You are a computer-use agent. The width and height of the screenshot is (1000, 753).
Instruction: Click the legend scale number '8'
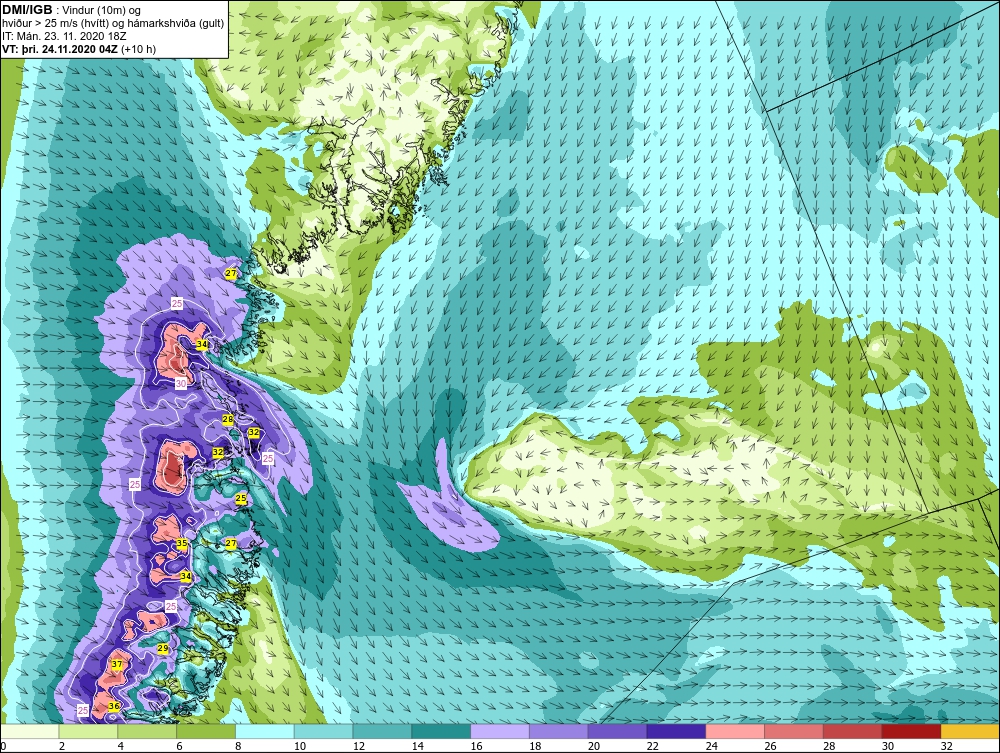pyautogui.click(x=238, y=746)
